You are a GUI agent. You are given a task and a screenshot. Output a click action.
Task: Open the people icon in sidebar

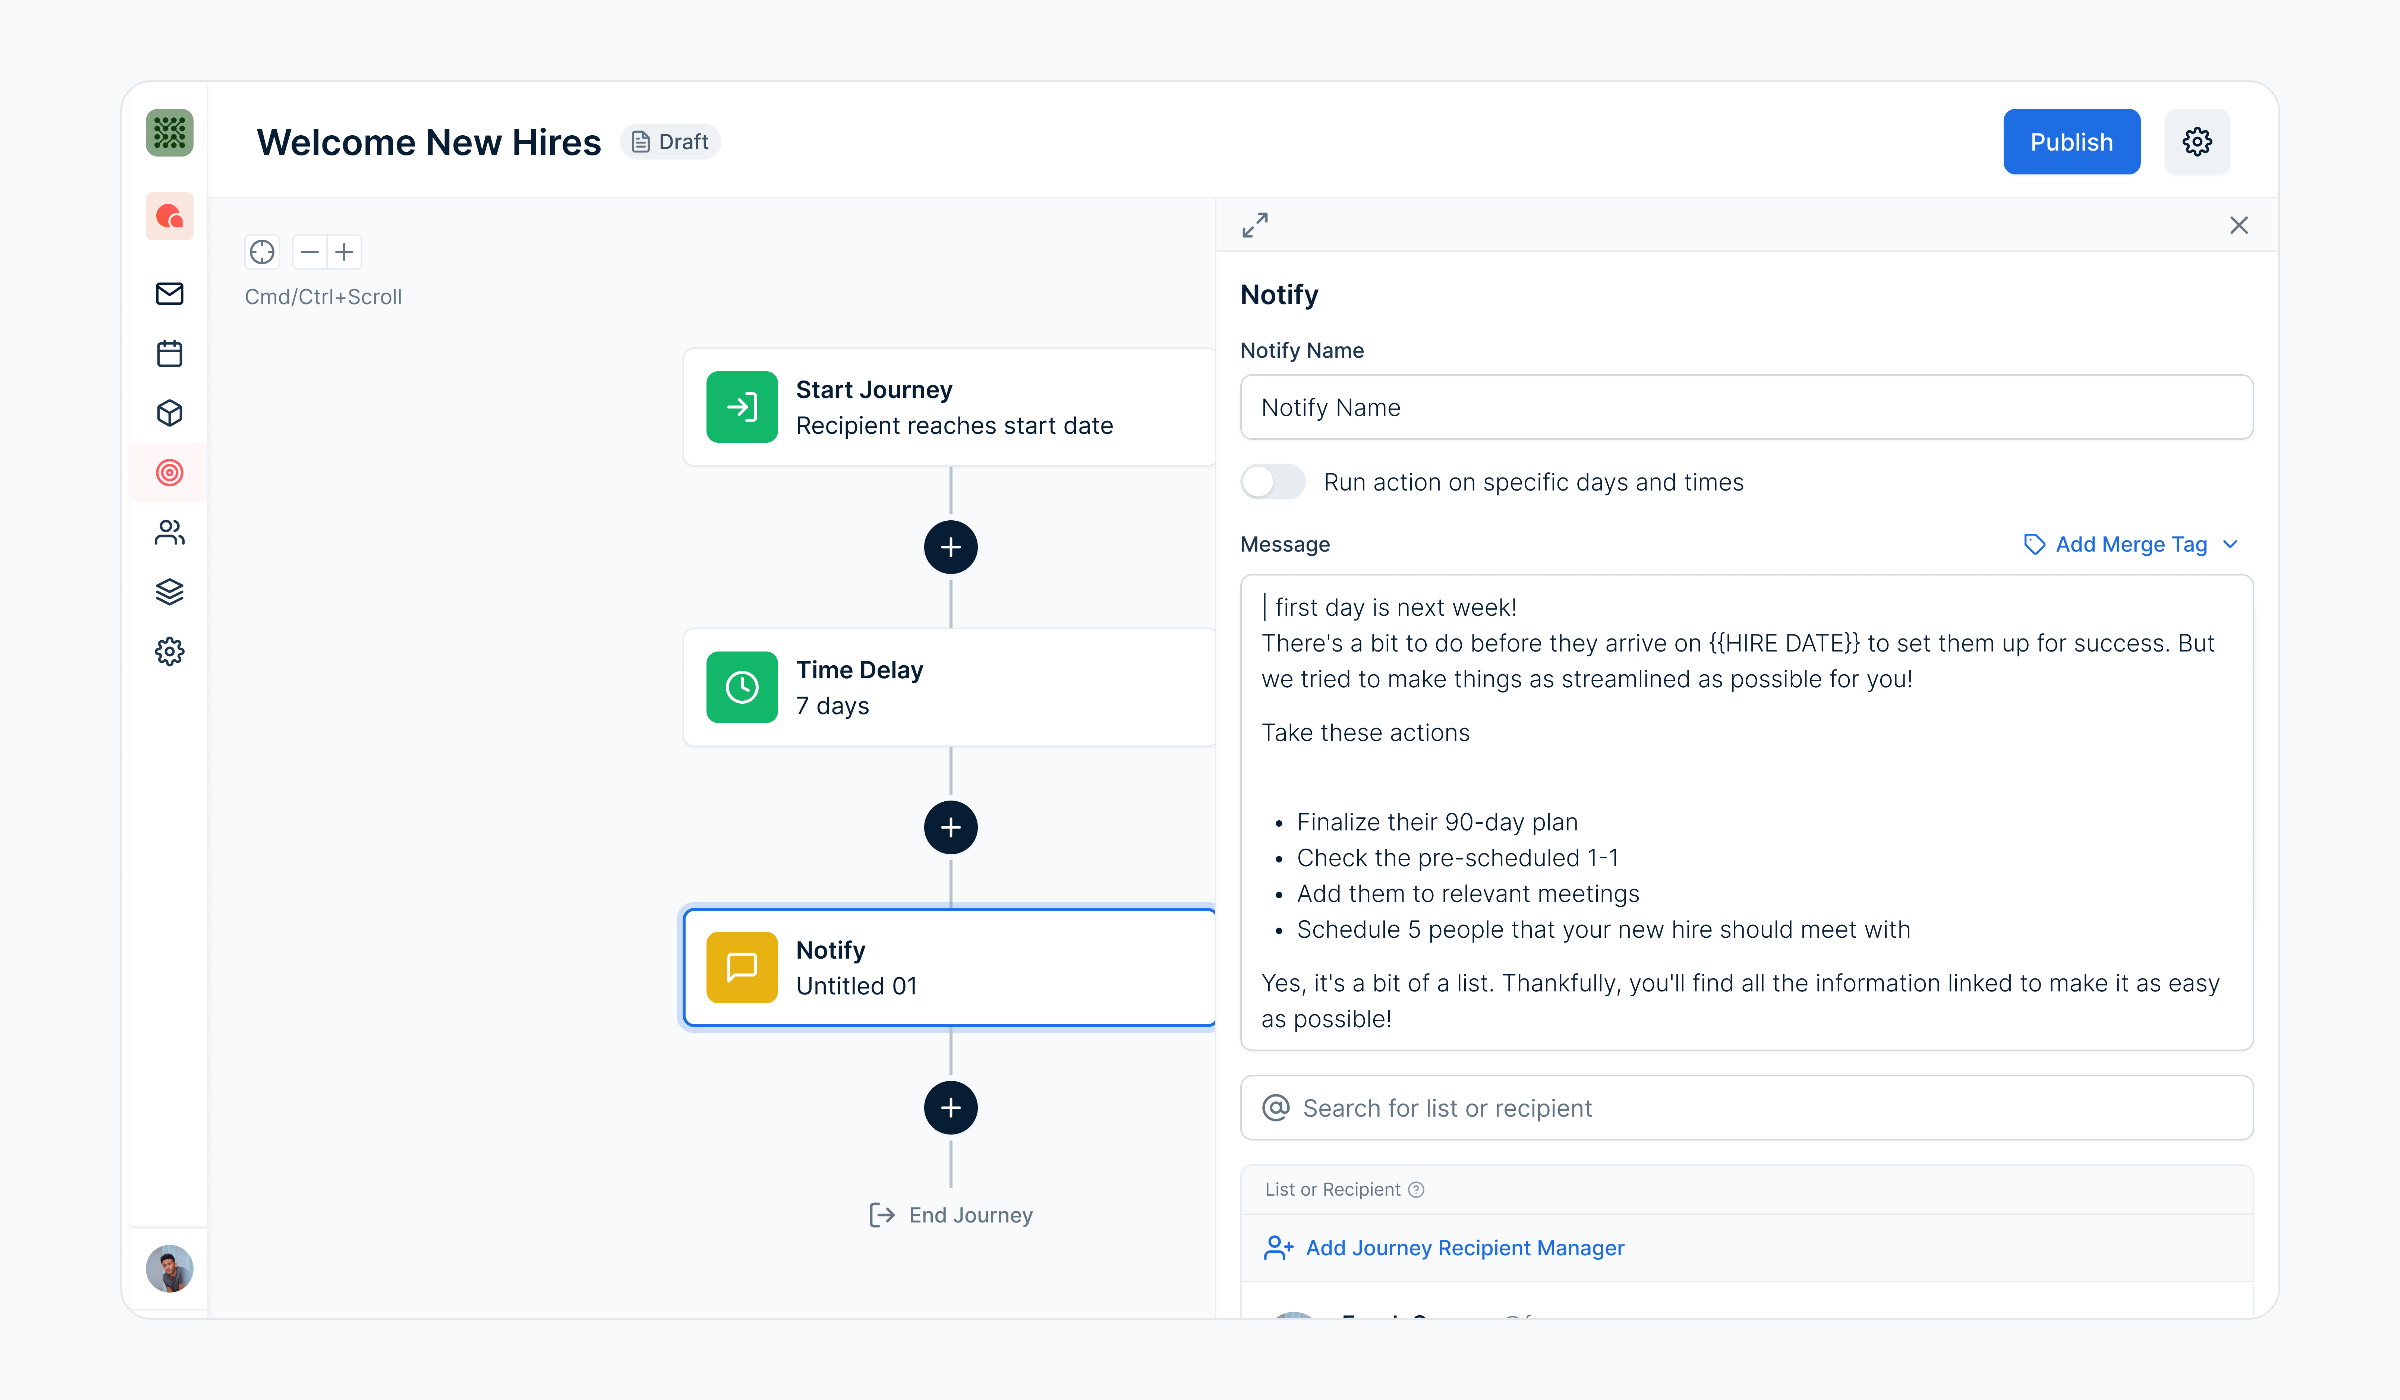coord(169,532)
